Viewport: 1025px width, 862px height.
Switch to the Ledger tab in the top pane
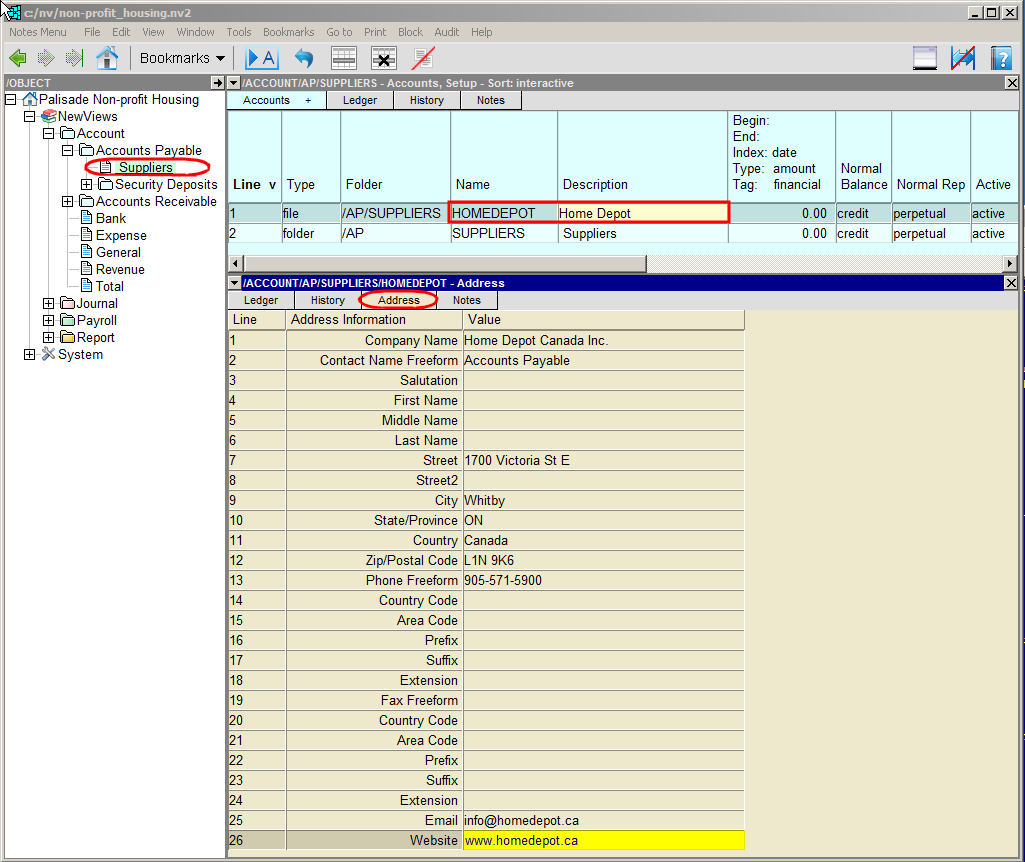pyautogui.click(x=360, y=100)
